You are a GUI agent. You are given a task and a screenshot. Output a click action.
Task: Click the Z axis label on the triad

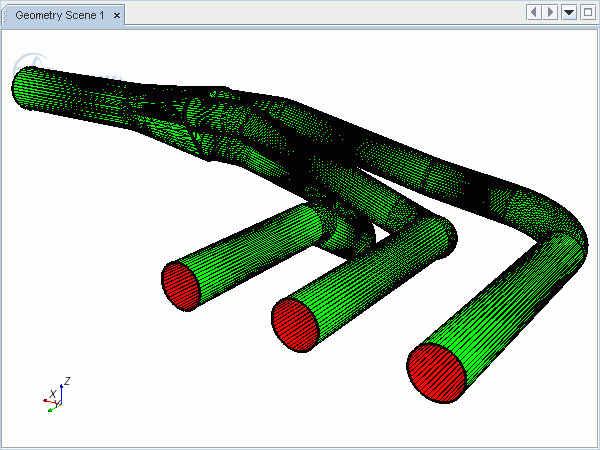pyautogui.click(x=66, y=381)
